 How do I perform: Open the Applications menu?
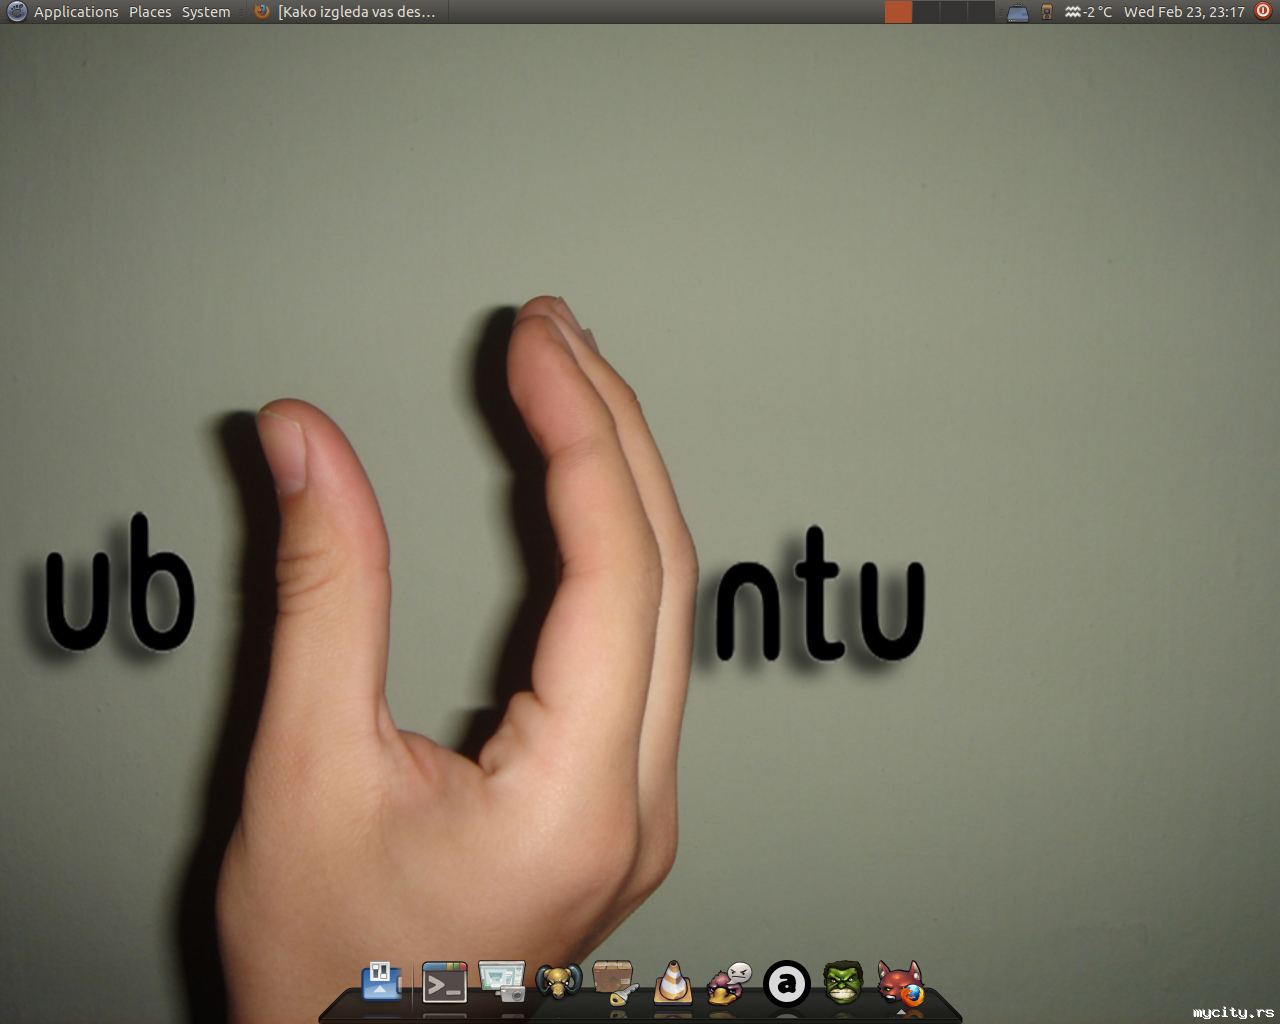point(76,12)
